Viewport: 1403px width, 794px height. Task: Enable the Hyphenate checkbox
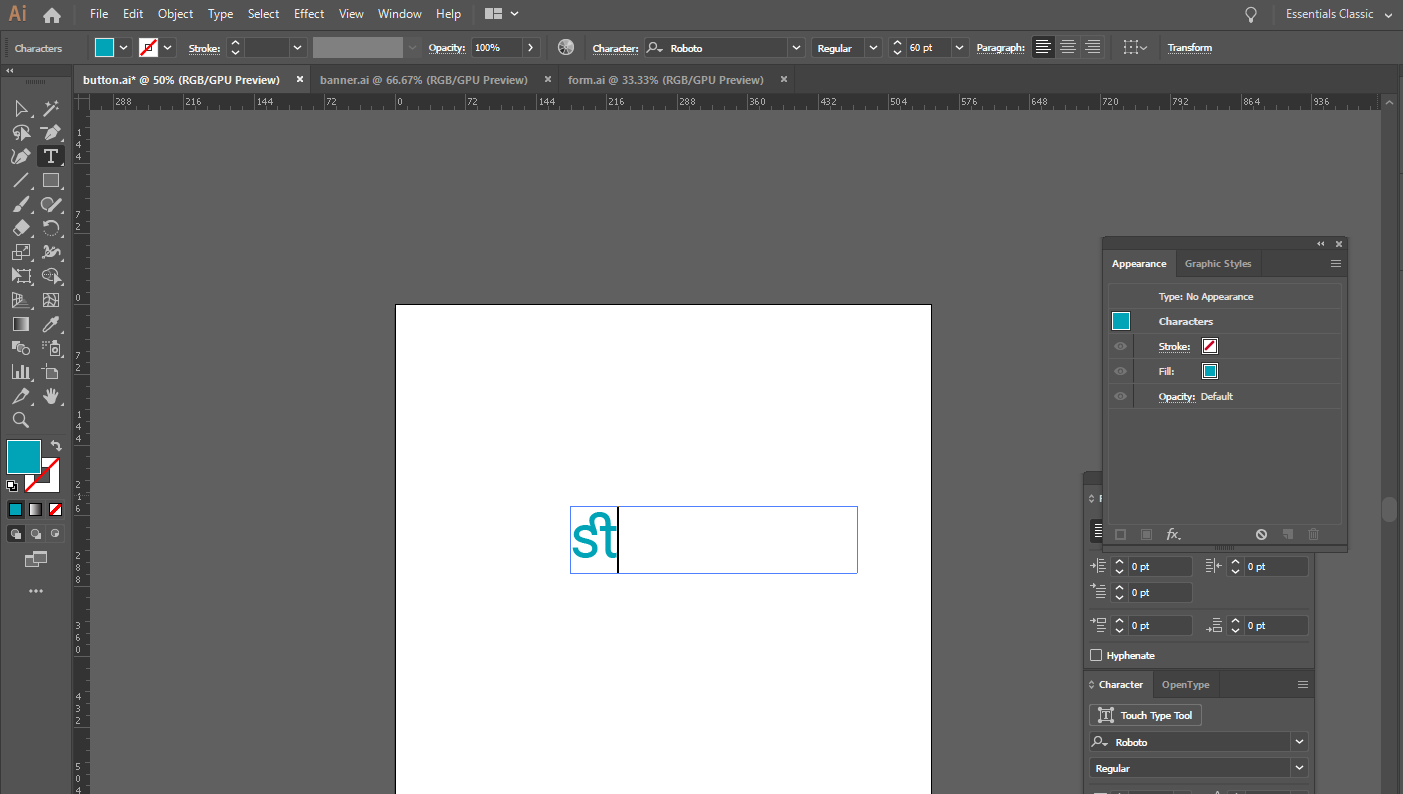point(1096,655)
